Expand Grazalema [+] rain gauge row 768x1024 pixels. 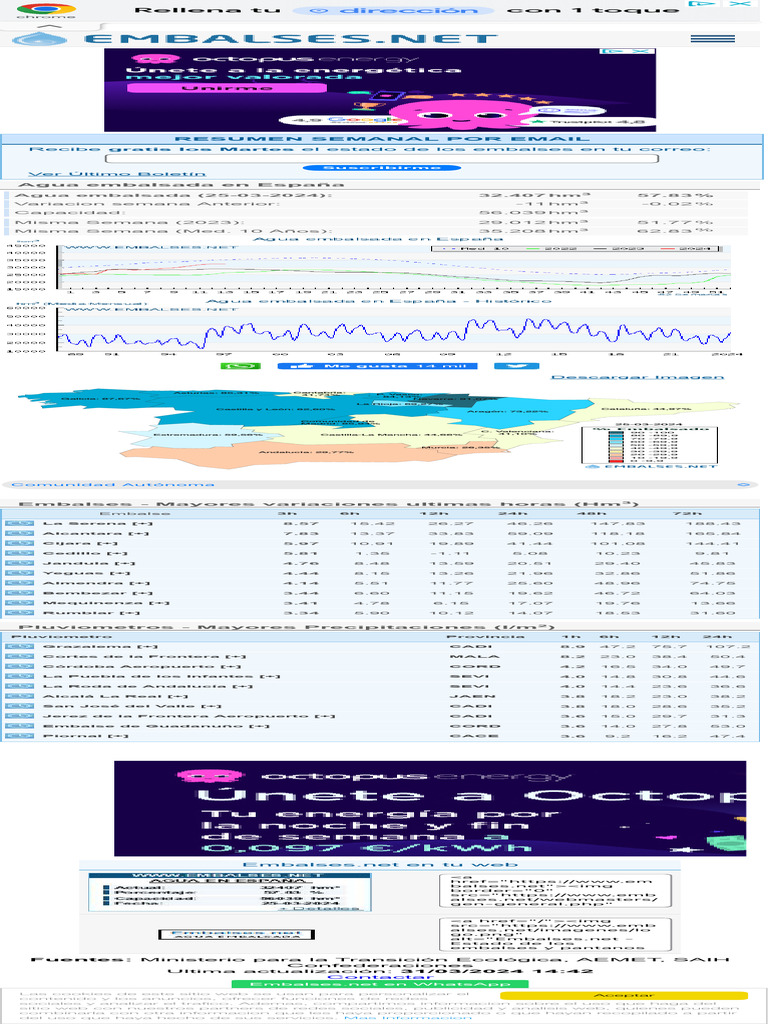click(100, 647)
